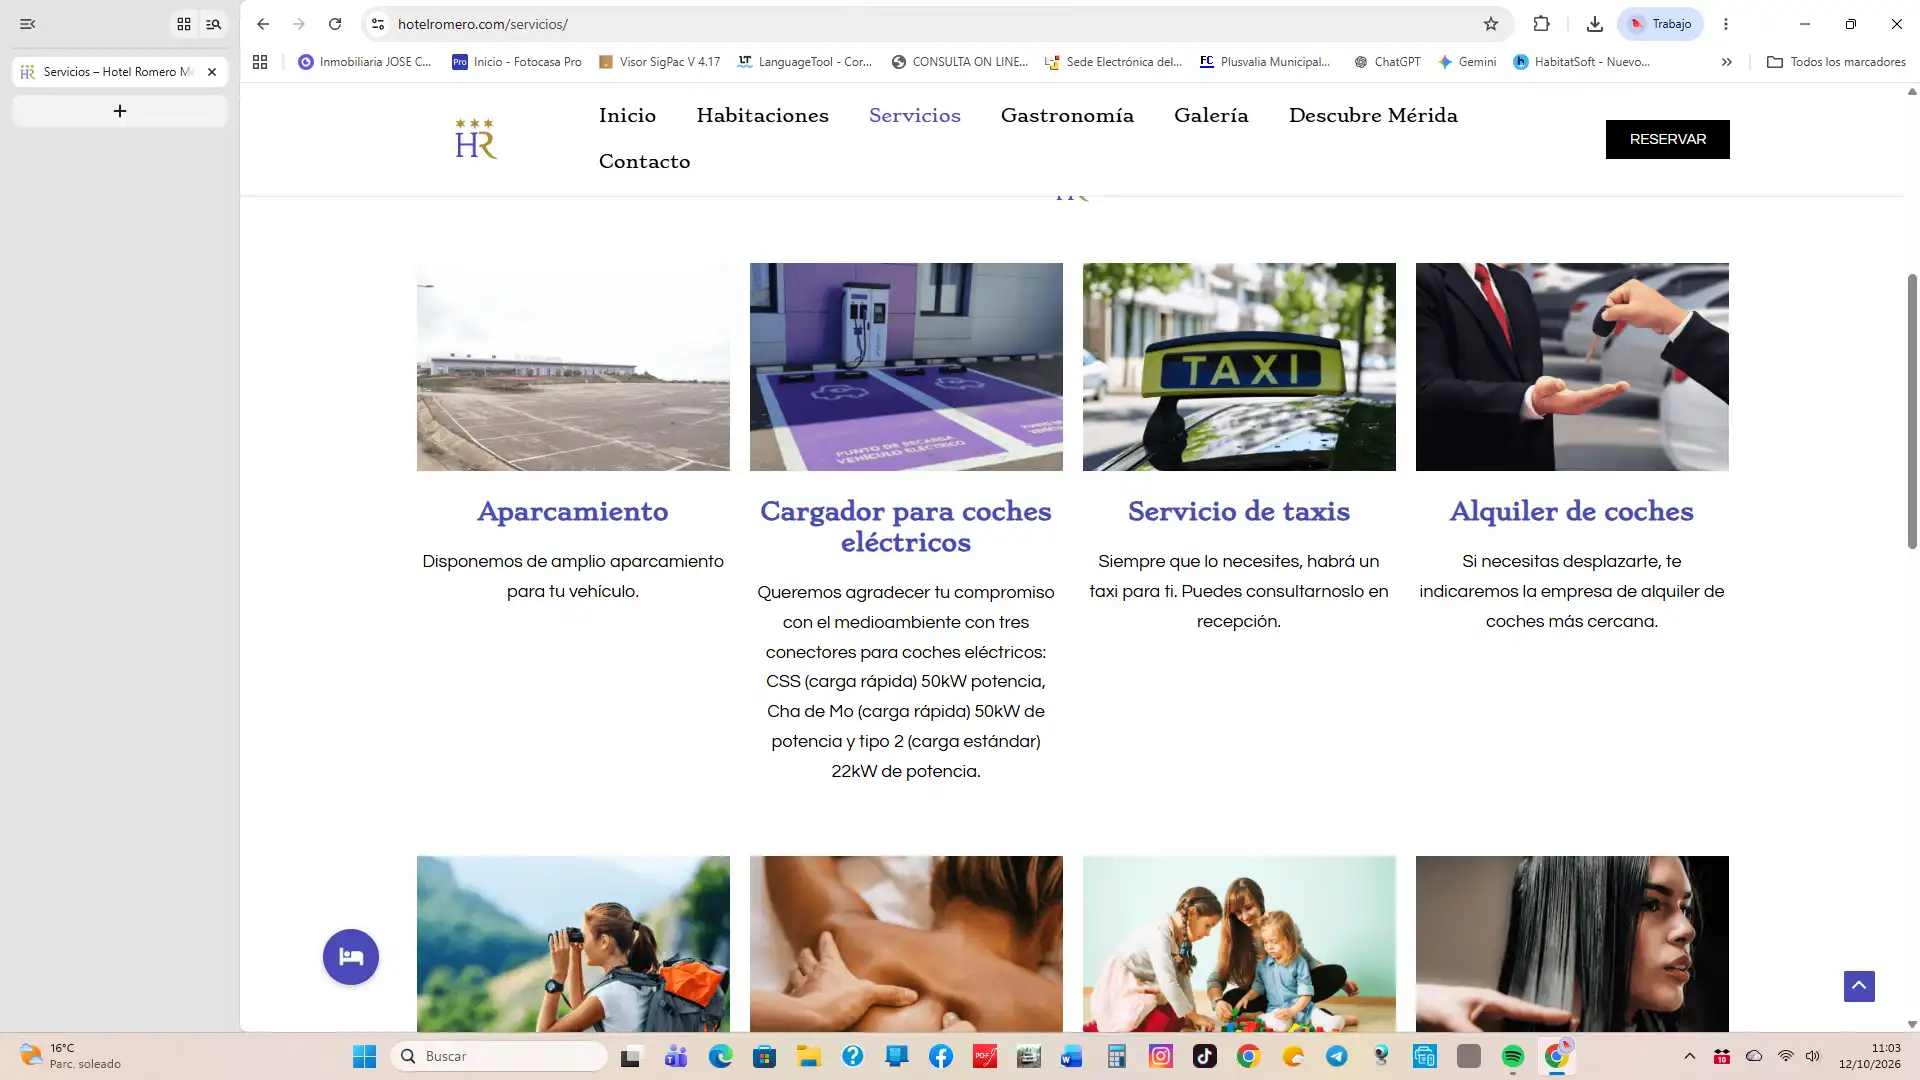The width and height of the screenshot is (1920, 1080).
Task: Click the Alquiler de coches heading
Action: coord(1571,511)
